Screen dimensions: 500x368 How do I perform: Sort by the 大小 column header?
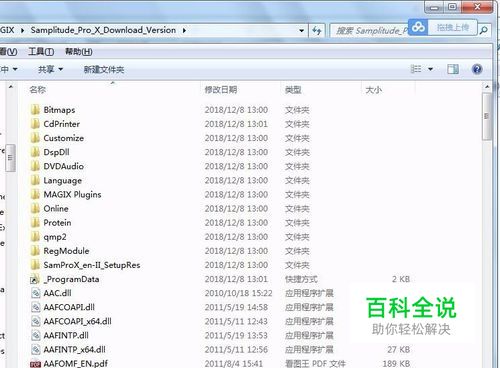(374, 89)
